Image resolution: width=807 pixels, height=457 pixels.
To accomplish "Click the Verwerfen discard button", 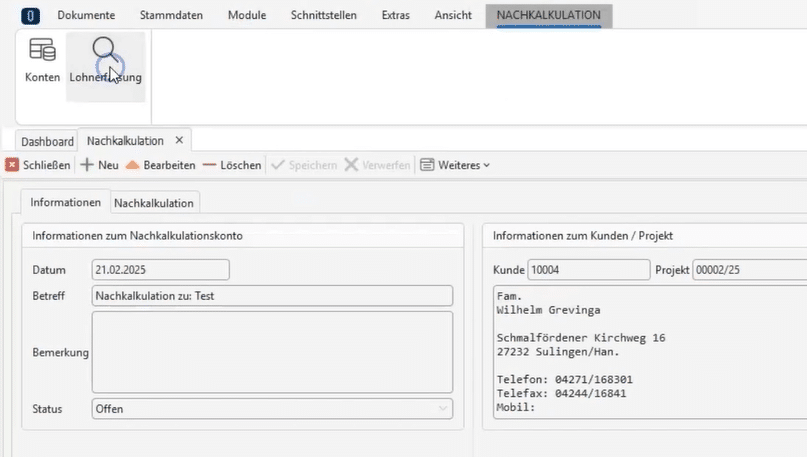I will [378, 165].
